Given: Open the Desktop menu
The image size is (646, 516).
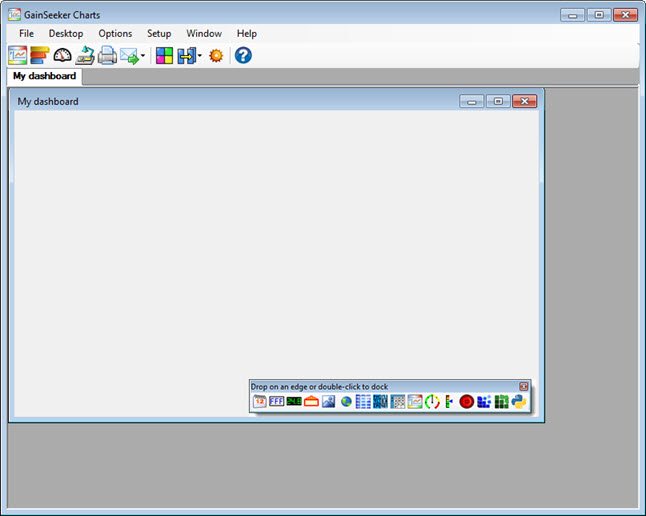Looking at the screenshot, I should [66, 33].
